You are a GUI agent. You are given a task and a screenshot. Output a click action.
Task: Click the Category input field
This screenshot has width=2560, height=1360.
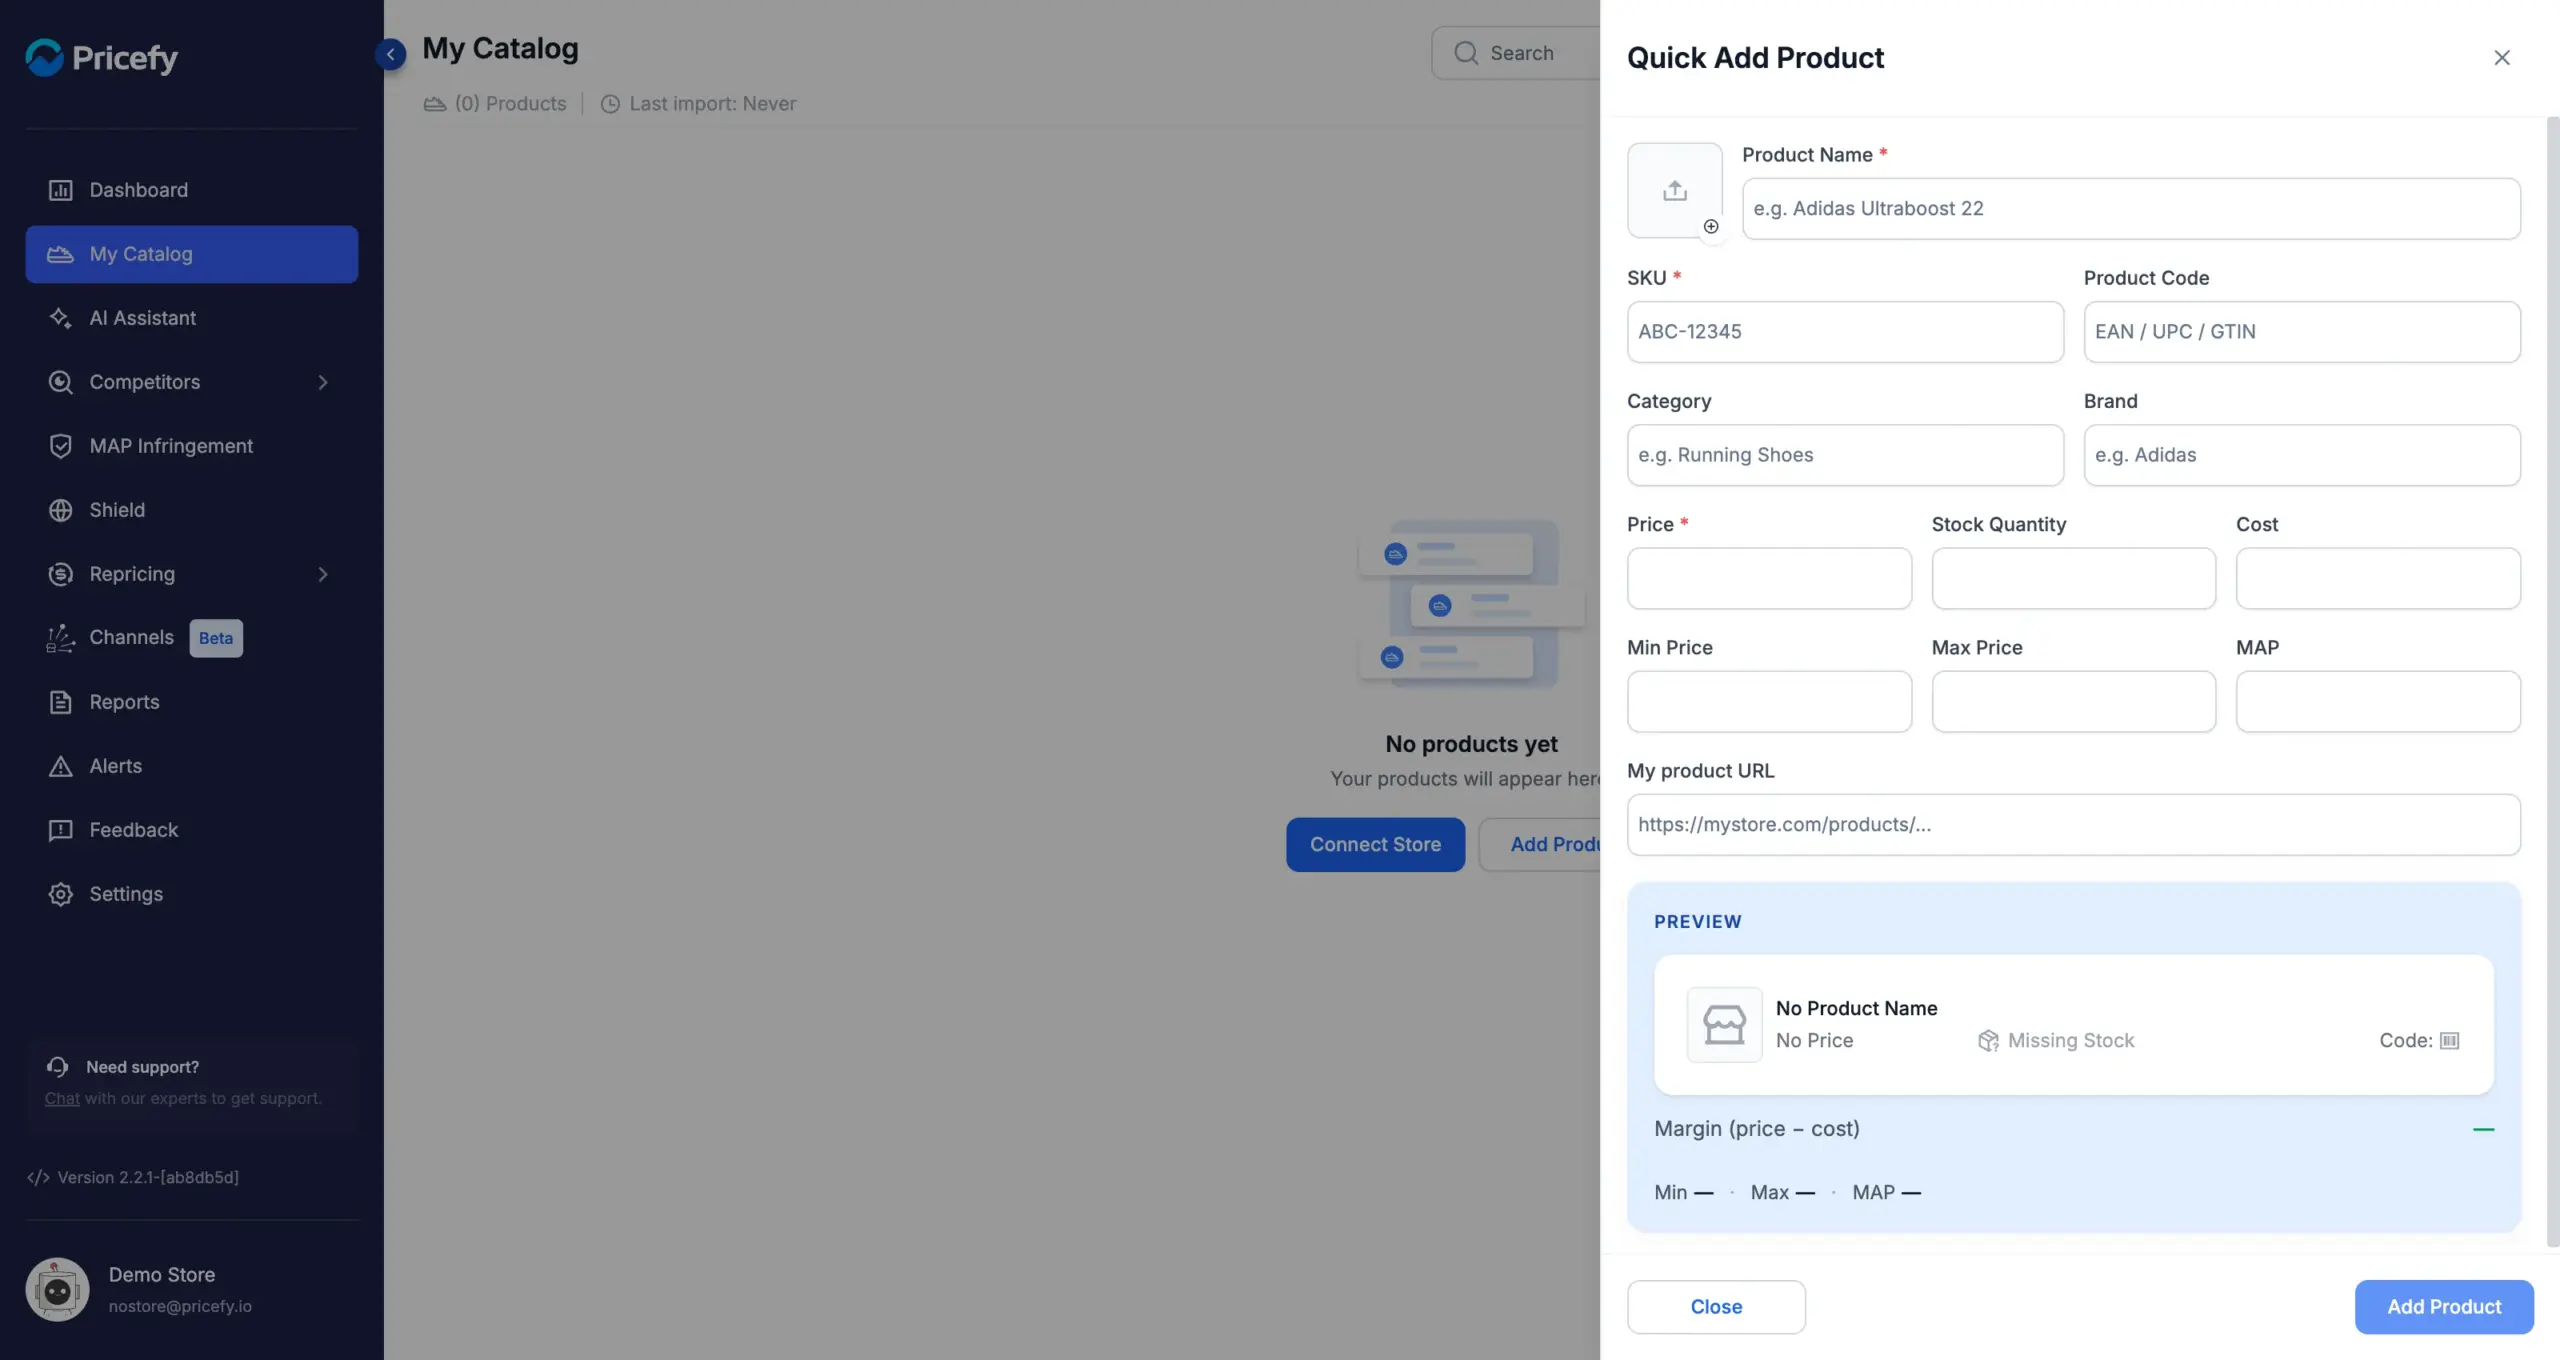pos(1845,455)
